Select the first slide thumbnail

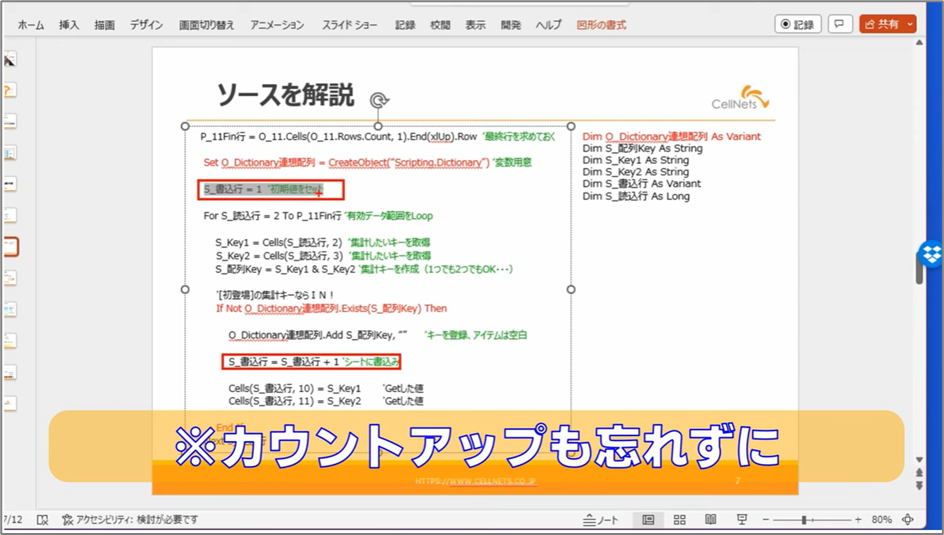[10, 60]
